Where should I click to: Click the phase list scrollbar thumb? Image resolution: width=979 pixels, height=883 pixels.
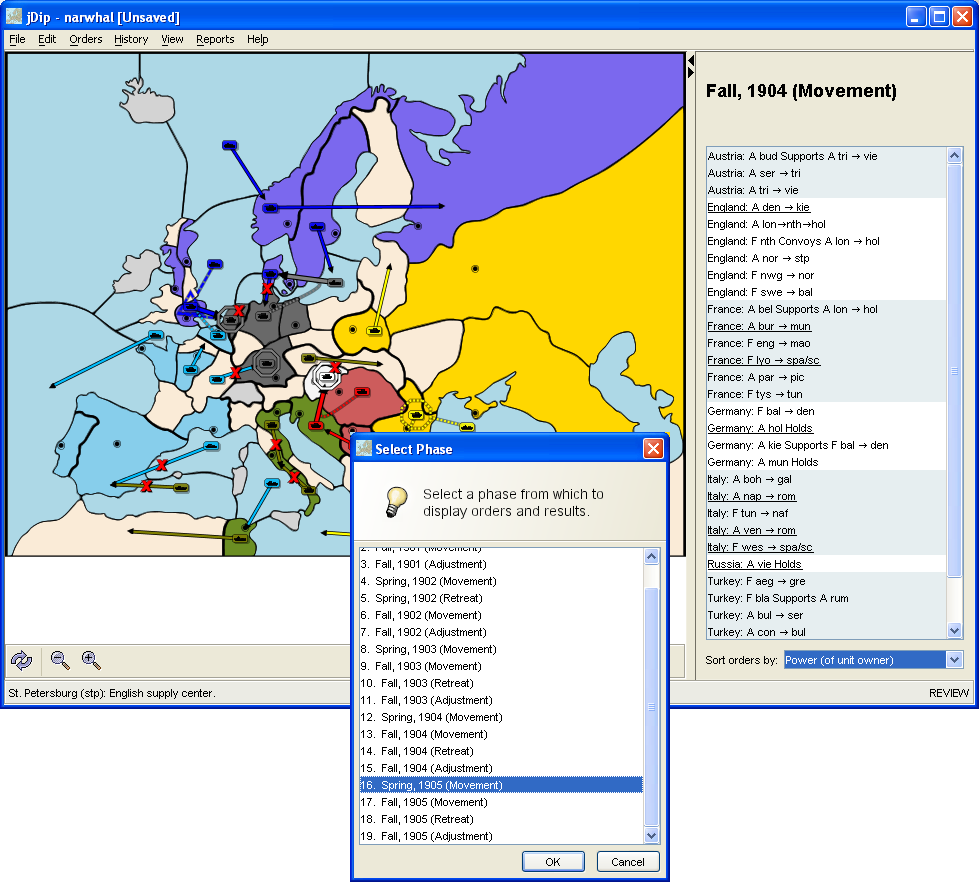[x=651, y=707]
